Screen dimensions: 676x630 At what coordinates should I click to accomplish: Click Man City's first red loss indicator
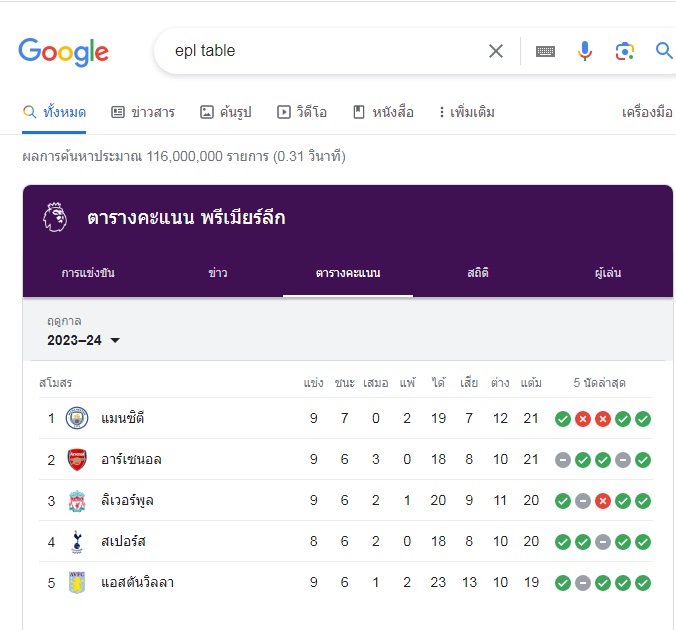tap(582, 419)
